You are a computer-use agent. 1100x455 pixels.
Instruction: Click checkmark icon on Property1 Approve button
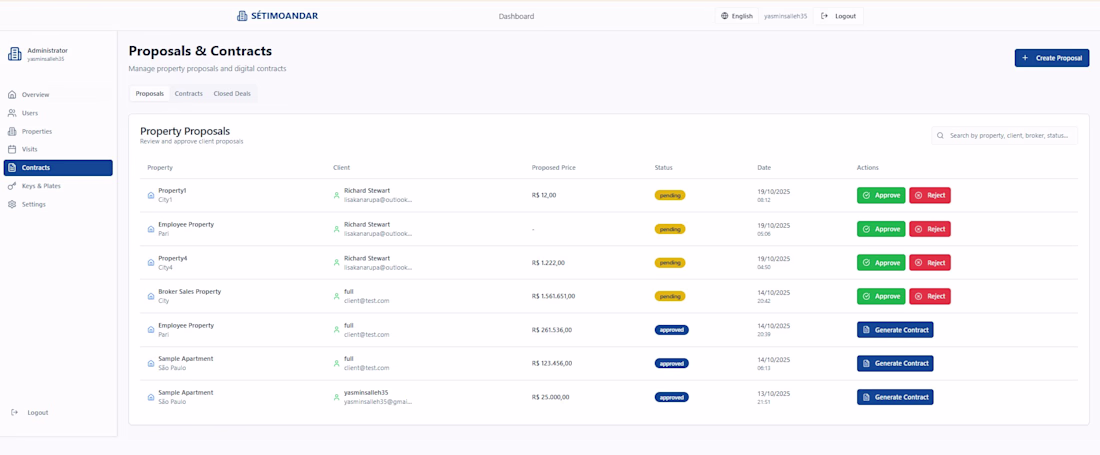click(x=866, y=196)
